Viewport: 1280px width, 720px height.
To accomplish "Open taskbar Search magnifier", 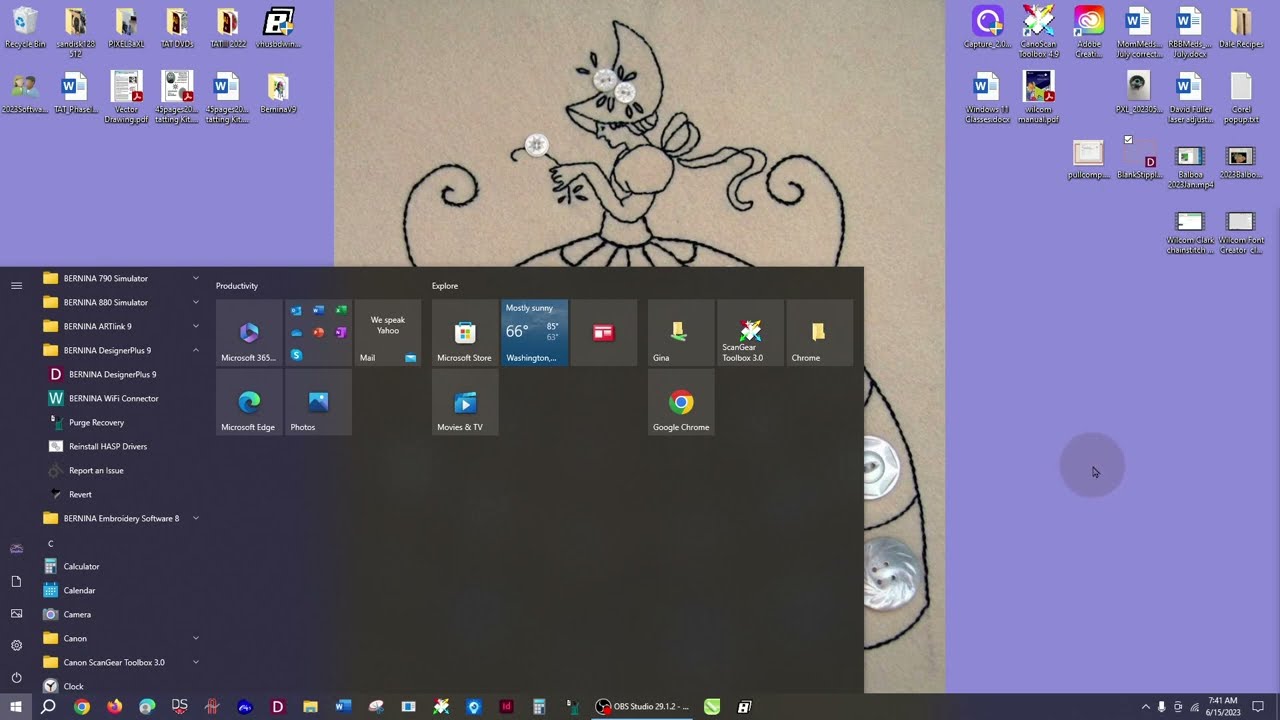I will (48, 707).
